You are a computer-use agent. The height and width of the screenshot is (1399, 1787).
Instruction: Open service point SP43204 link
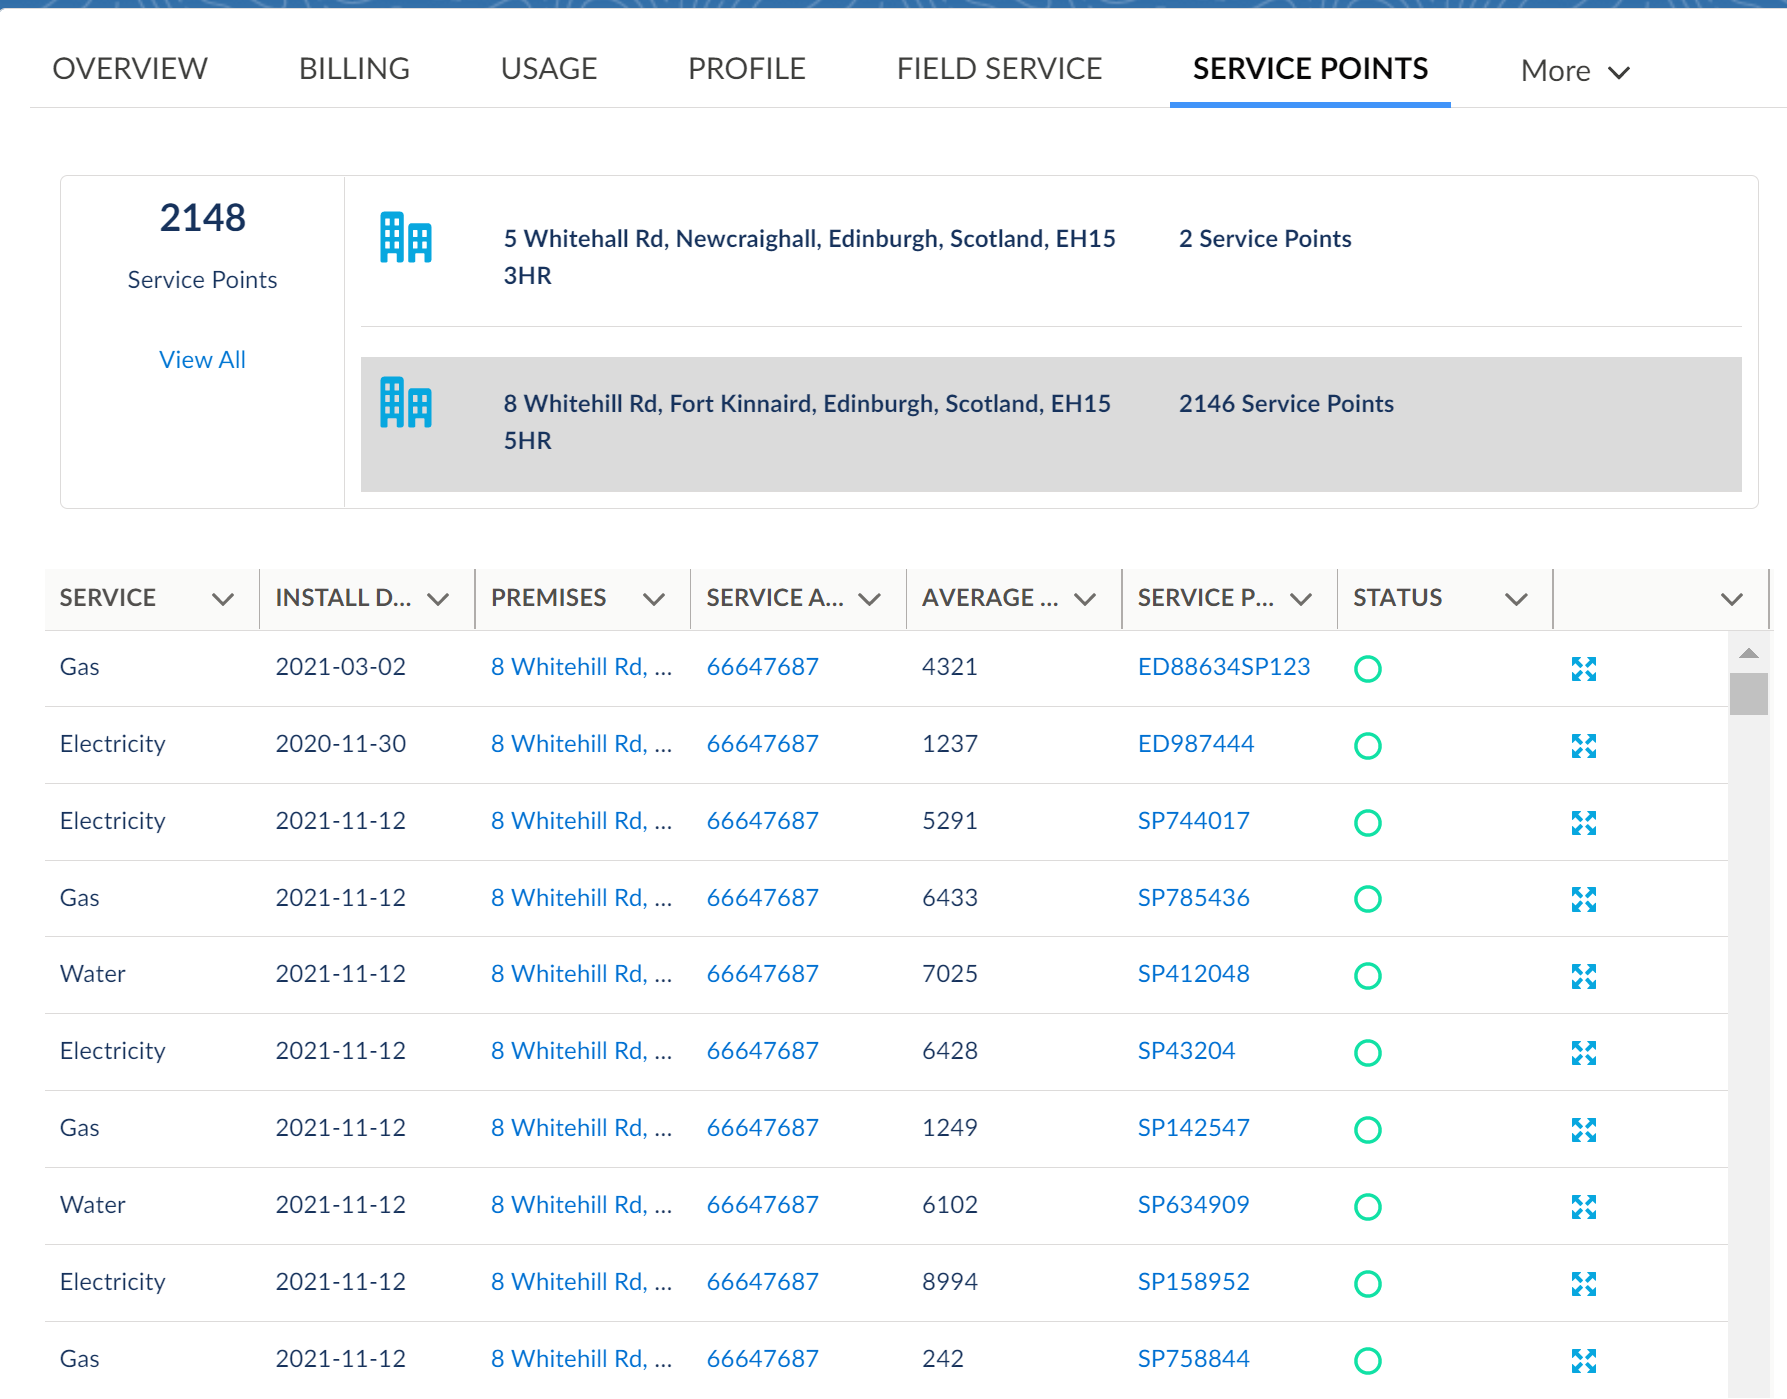click(1186, 1051)
